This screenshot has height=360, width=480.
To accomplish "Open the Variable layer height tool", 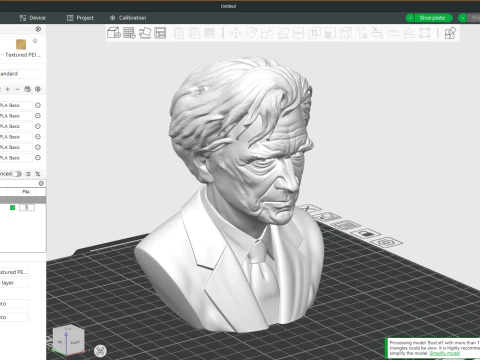I will coord(210,33).
